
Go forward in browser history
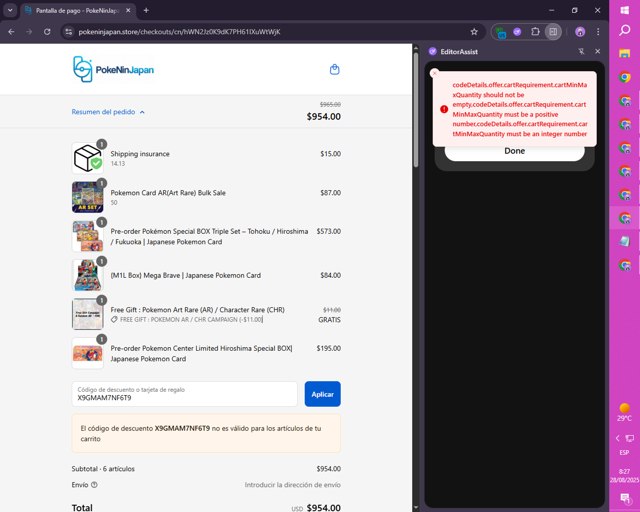coord(29,32)
